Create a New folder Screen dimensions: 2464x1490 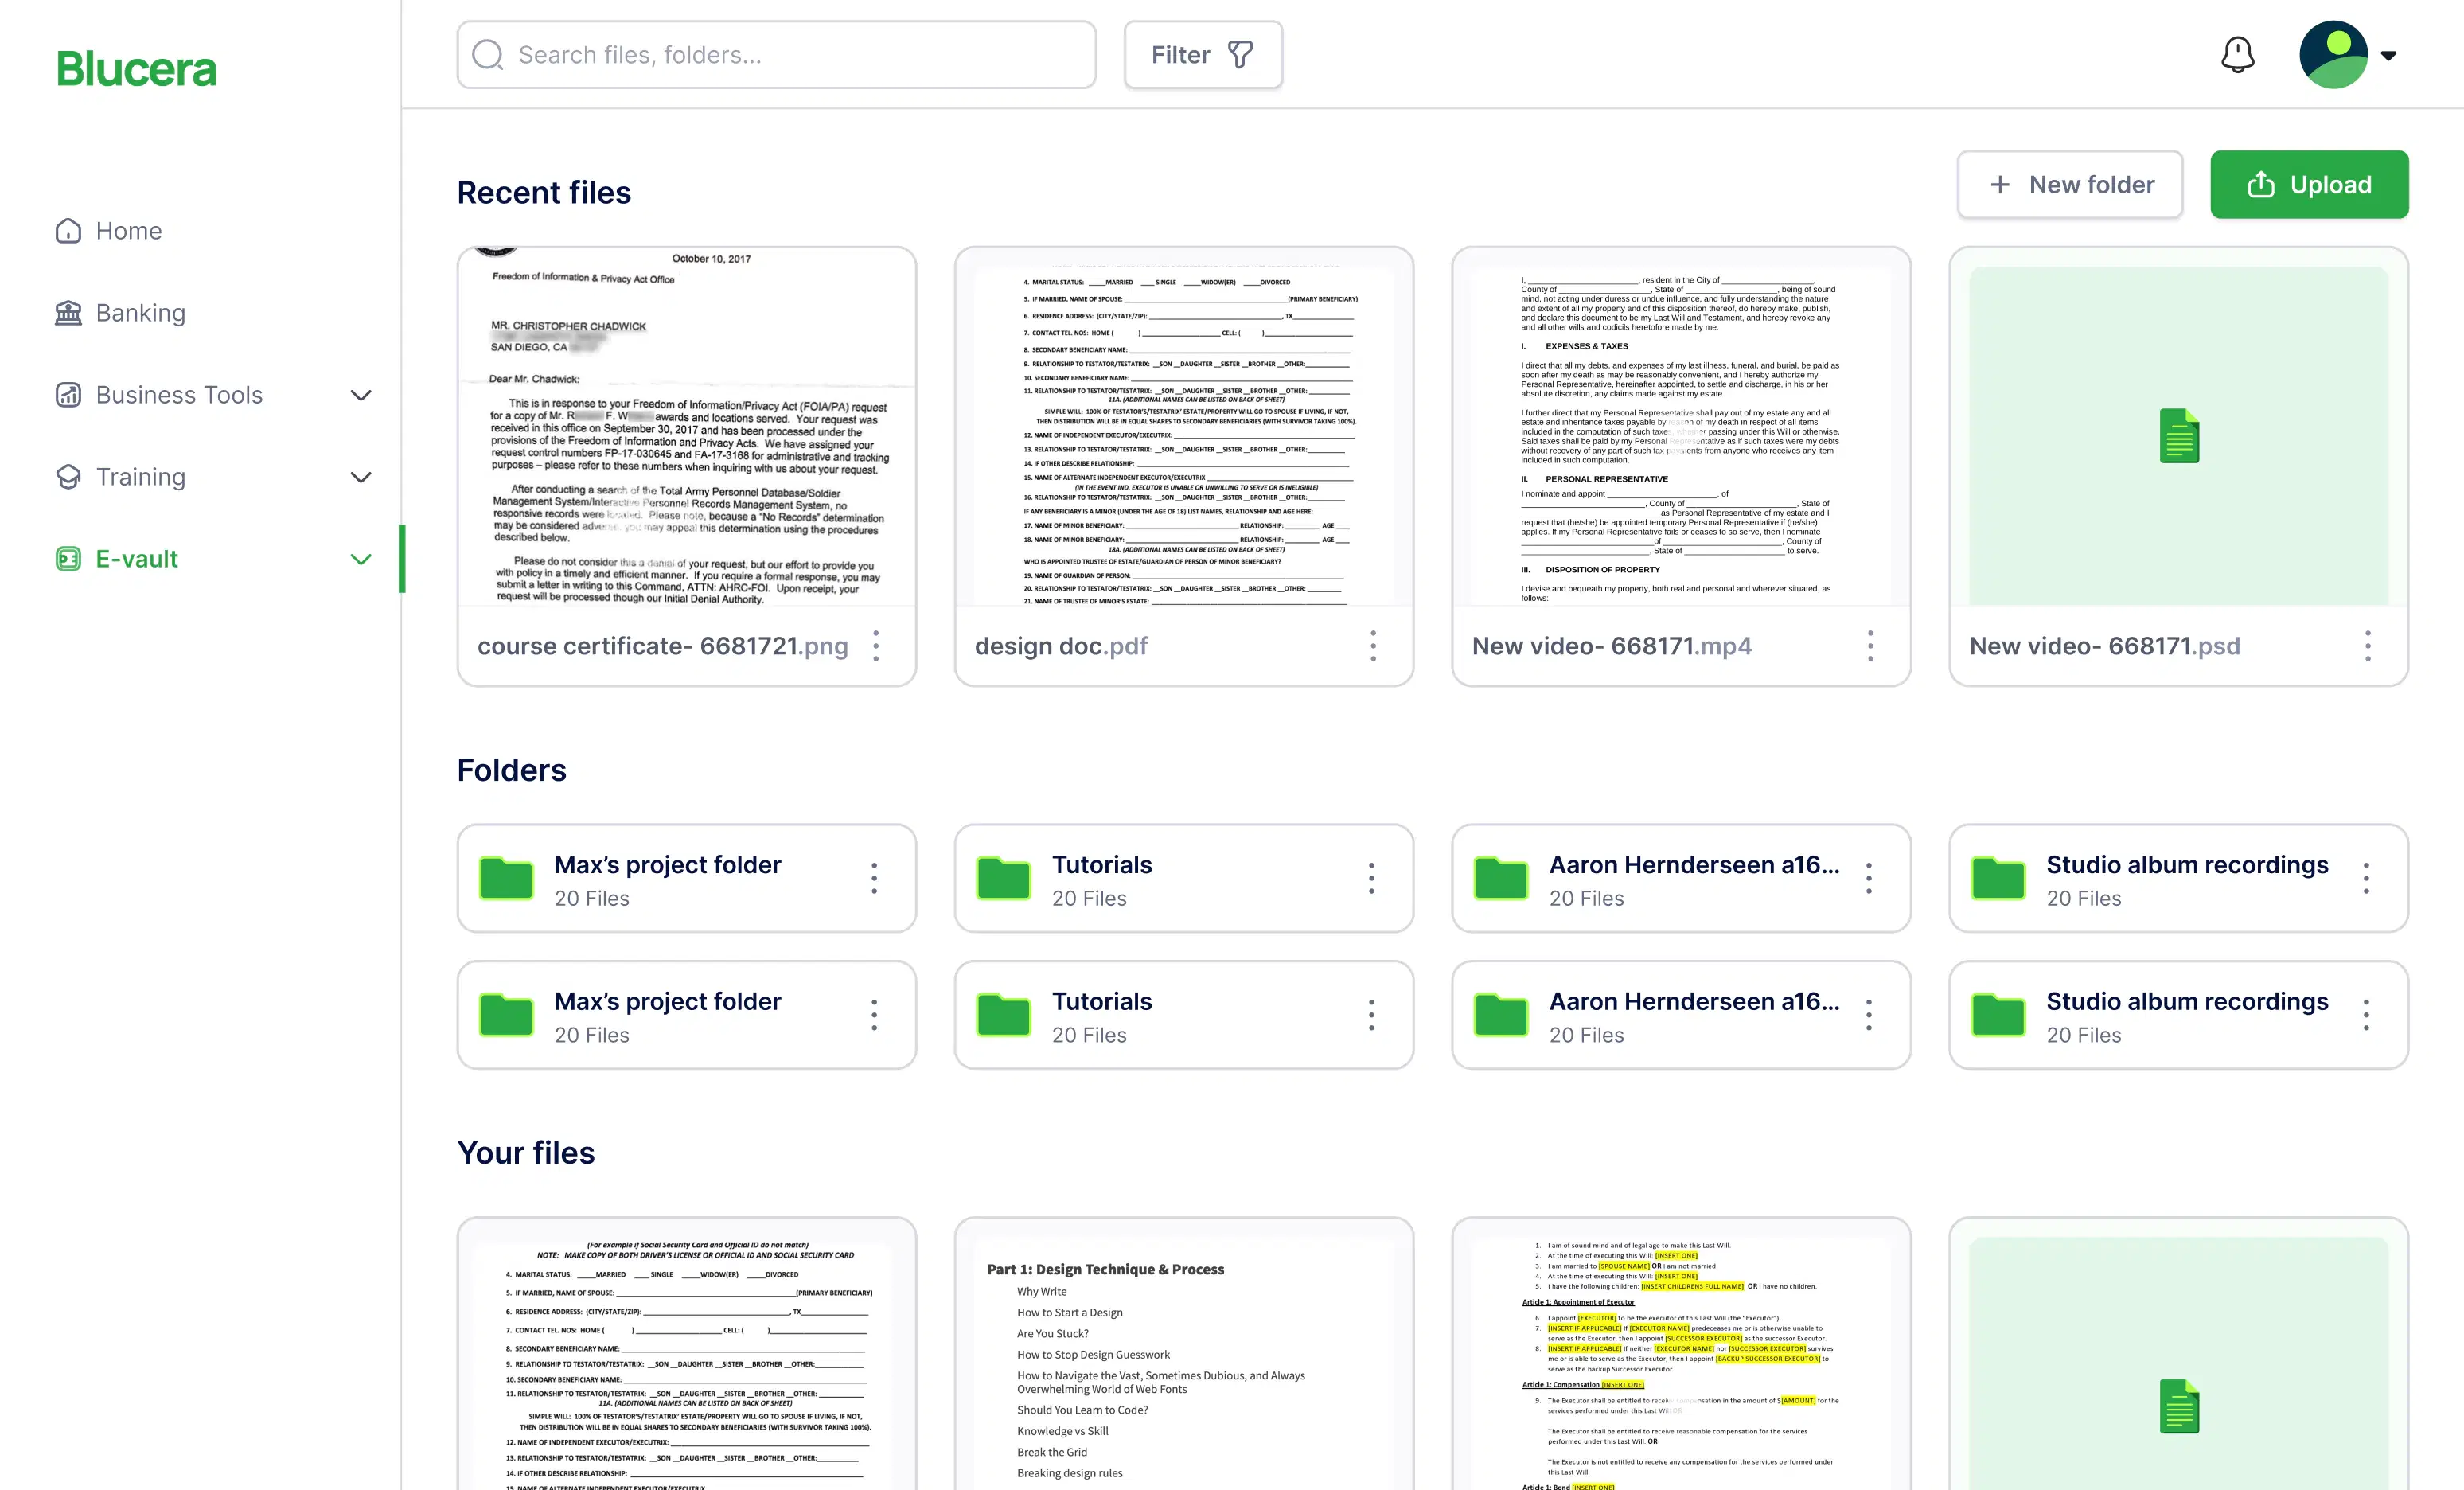tap(2069, 185)
